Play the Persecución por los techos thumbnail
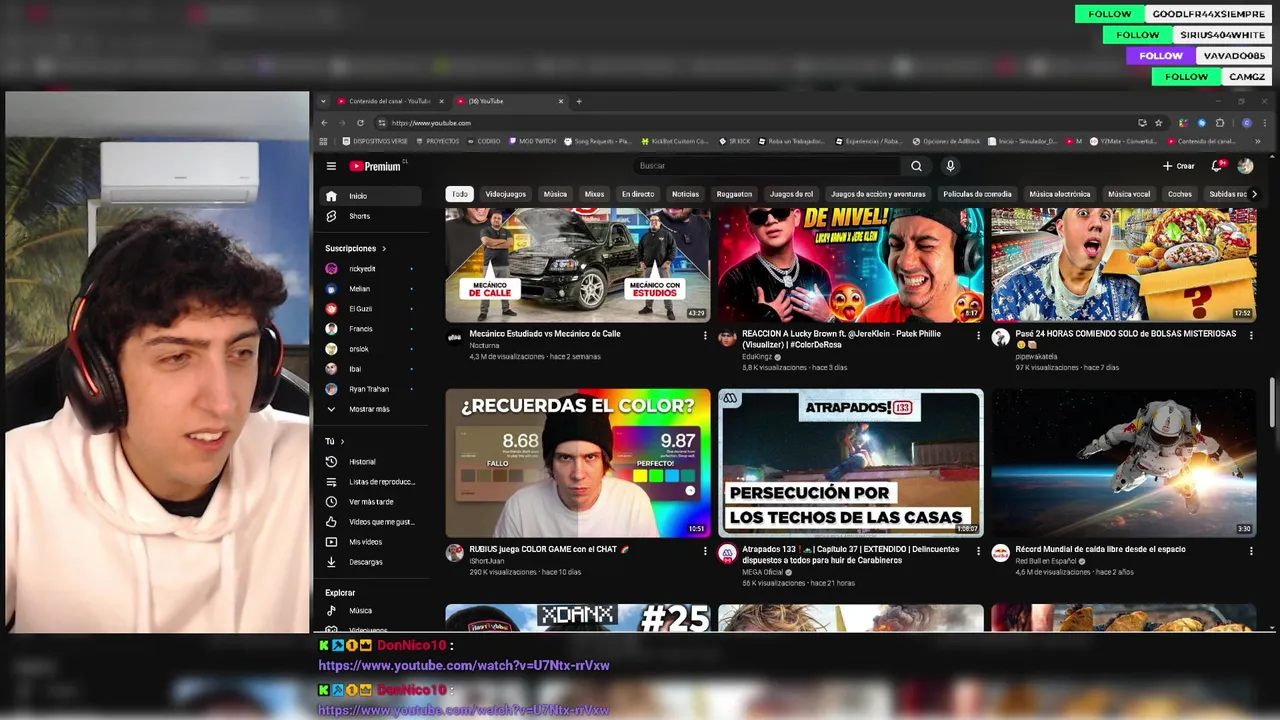The height and width of the screenshot is (720, 1280). (851, 463)
